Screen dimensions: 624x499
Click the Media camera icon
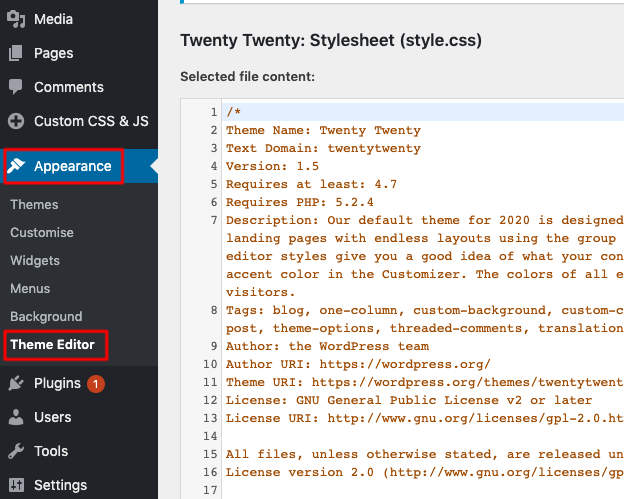[x=16, y=19]
